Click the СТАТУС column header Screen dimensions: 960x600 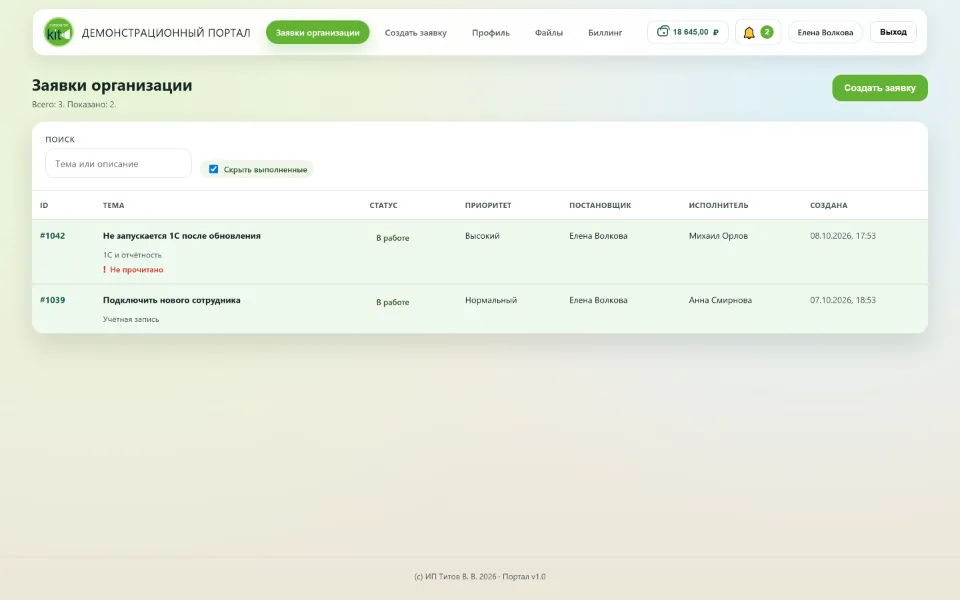click(383, 205)
